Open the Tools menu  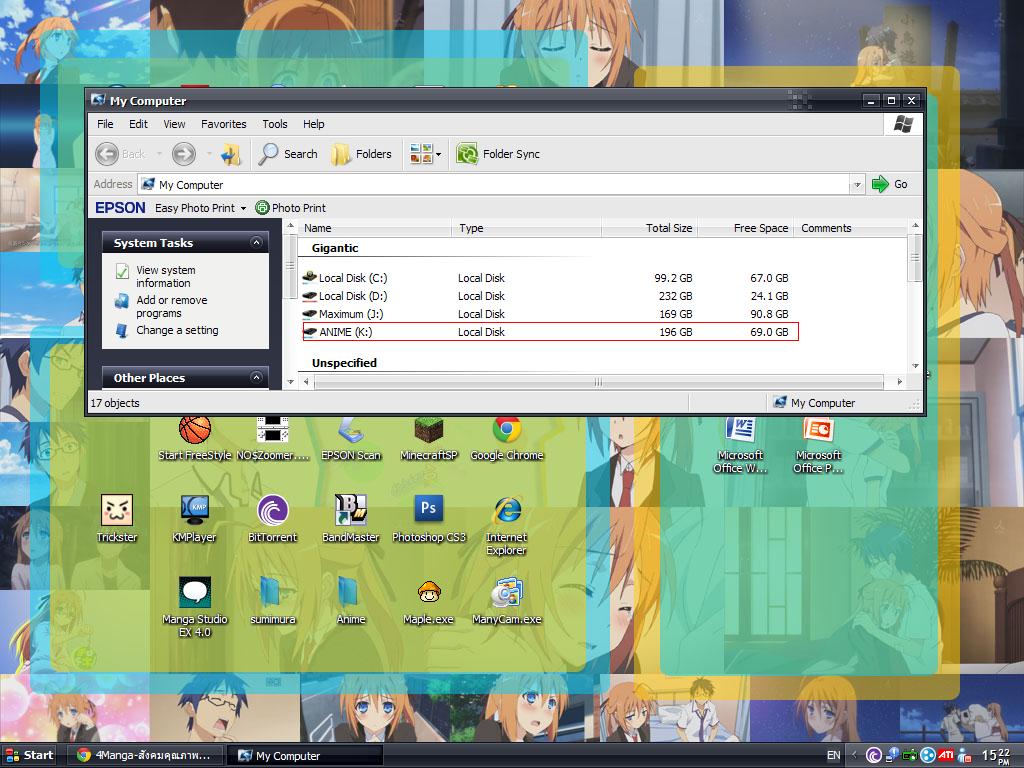point(275,124)
